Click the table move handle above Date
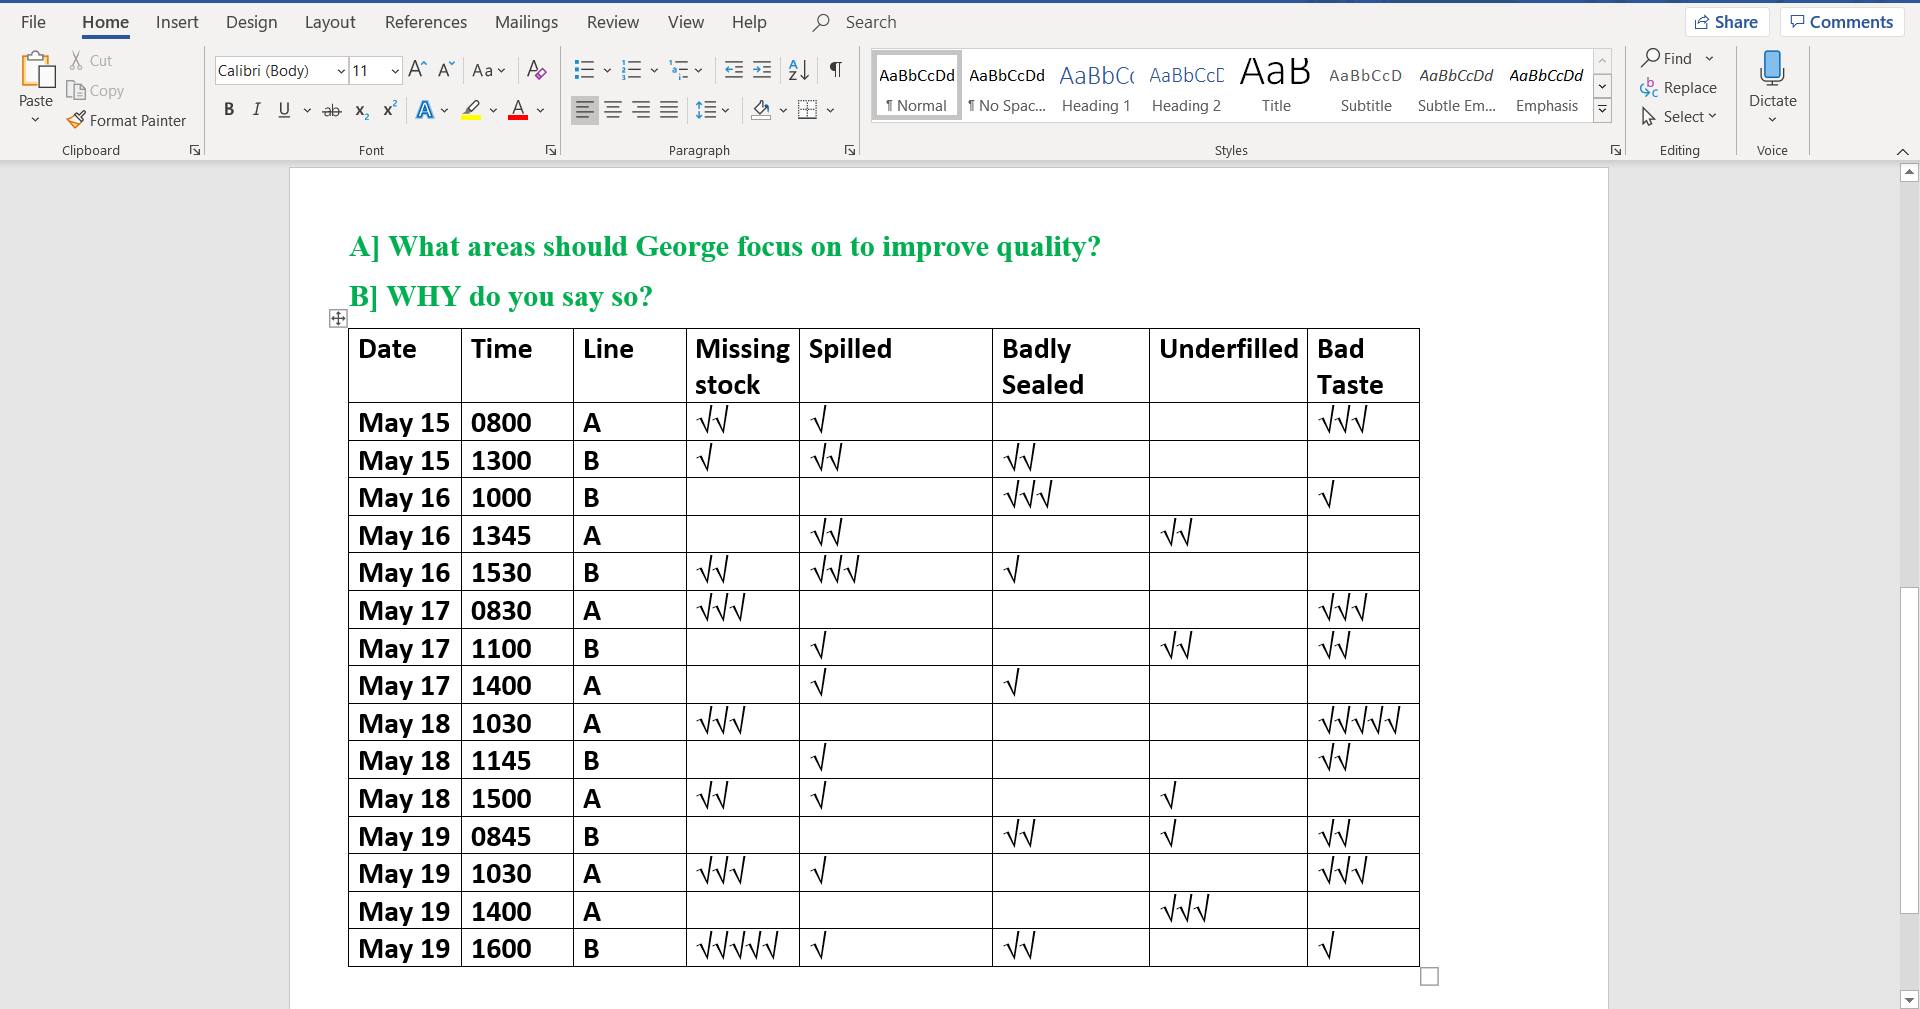The height and width of the screenshot is (1009, 1920). point(338,318)
